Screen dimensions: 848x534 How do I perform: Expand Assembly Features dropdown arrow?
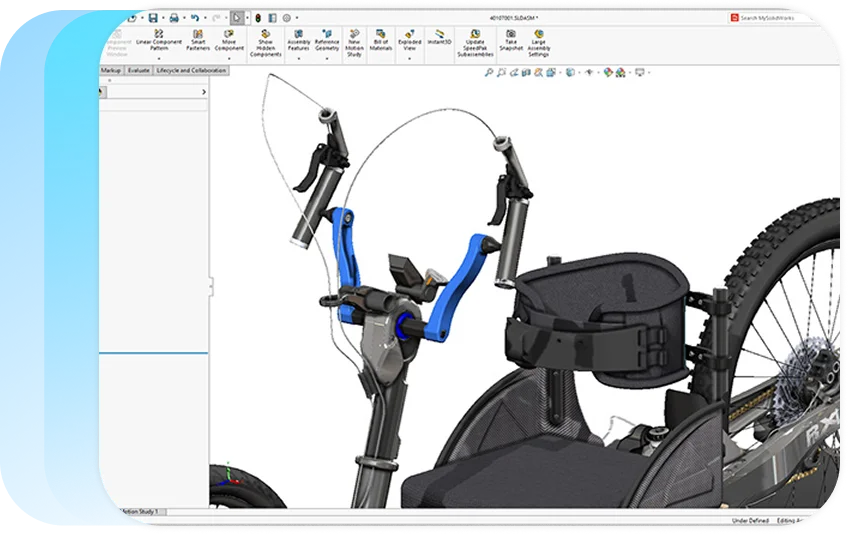click(x=299, y=58)
